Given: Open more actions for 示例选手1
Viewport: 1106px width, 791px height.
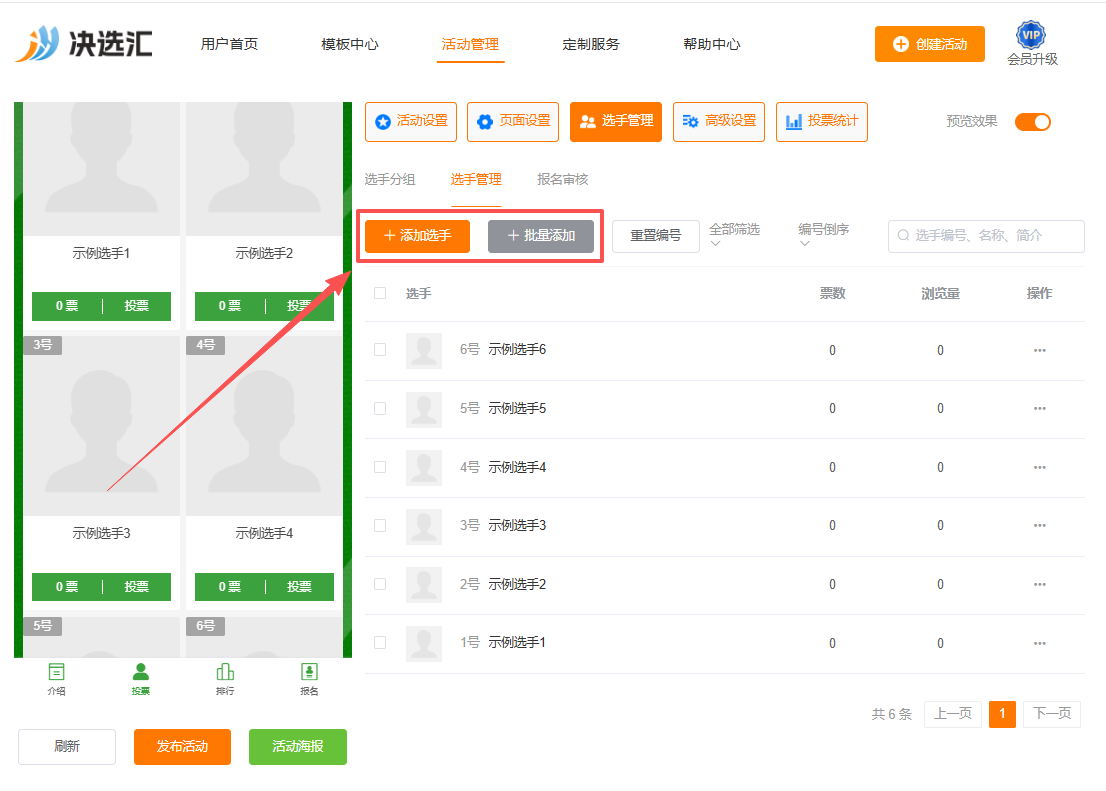Looking at the screenshot, I should pyautogui.click(x=1039, y=643).
